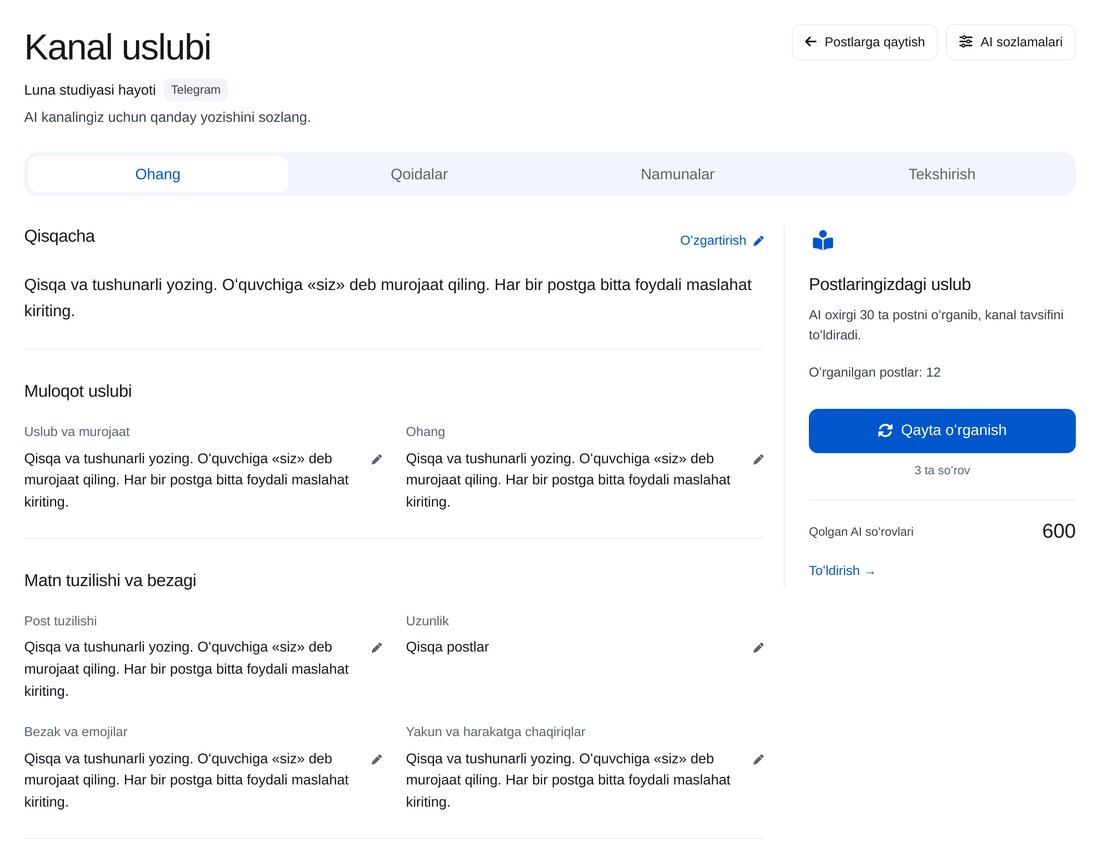Click the 600 remaining requests value

click(x=1059, y=531)
